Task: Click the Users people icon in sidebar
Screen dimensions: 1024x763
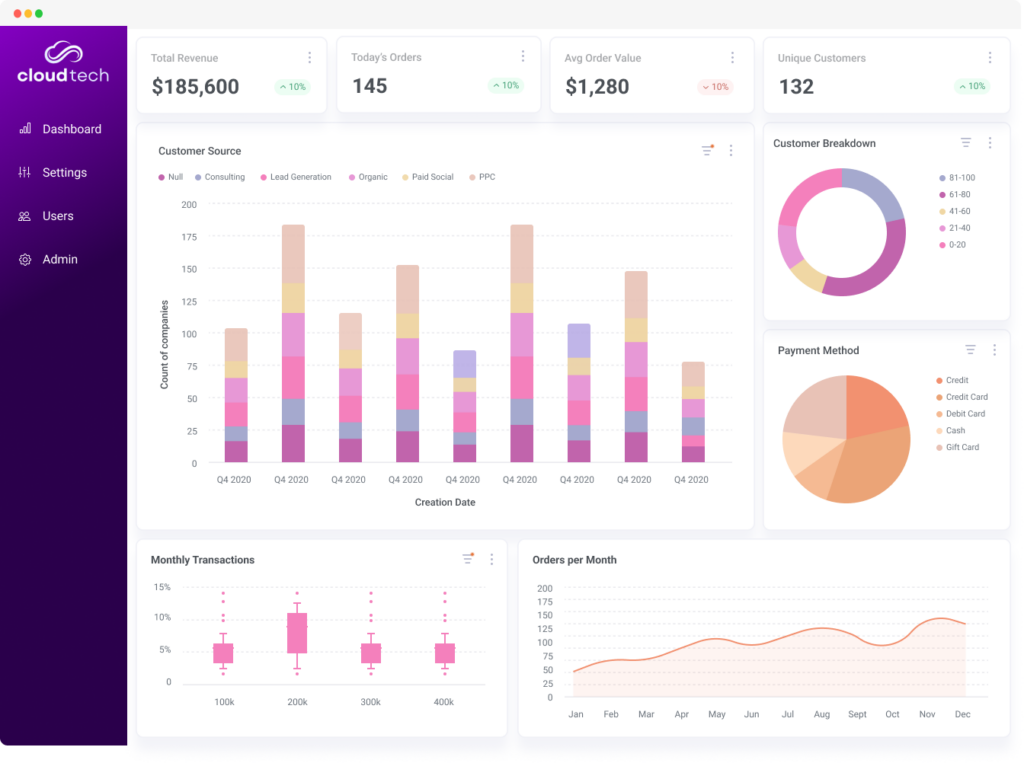Action: point(25,216)
